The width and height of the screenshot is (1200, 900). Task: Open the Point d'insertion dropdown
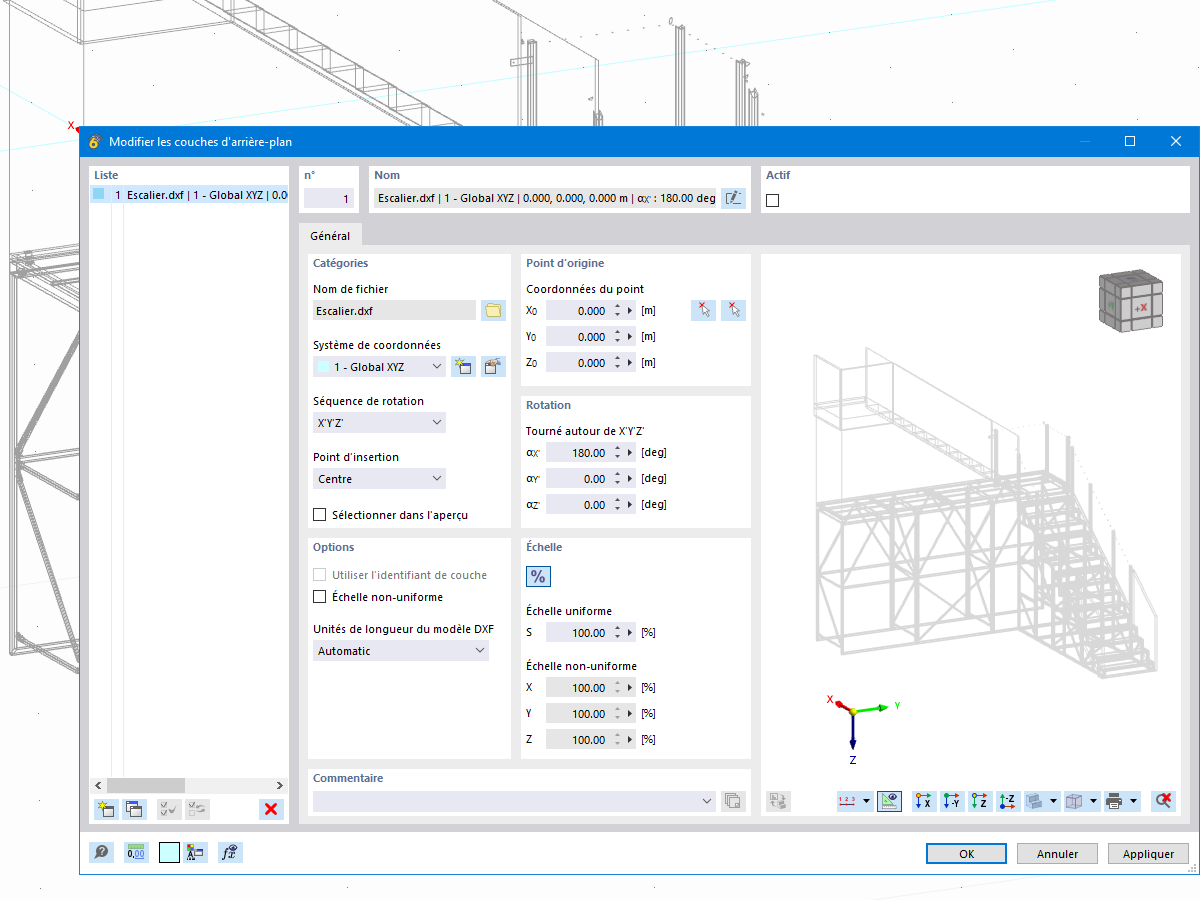379,479
